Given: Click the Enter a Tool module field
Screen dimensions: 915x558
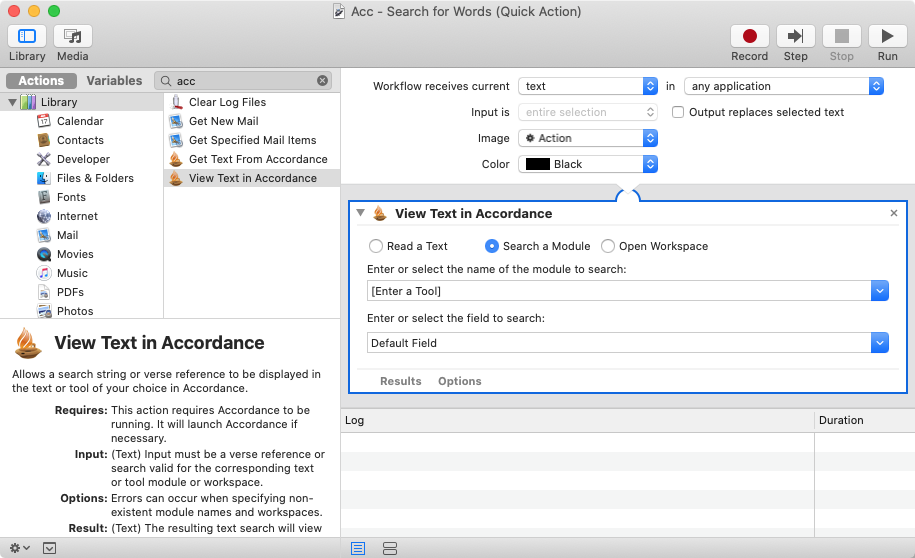Looking at the screenshot, I should [618, 291].
